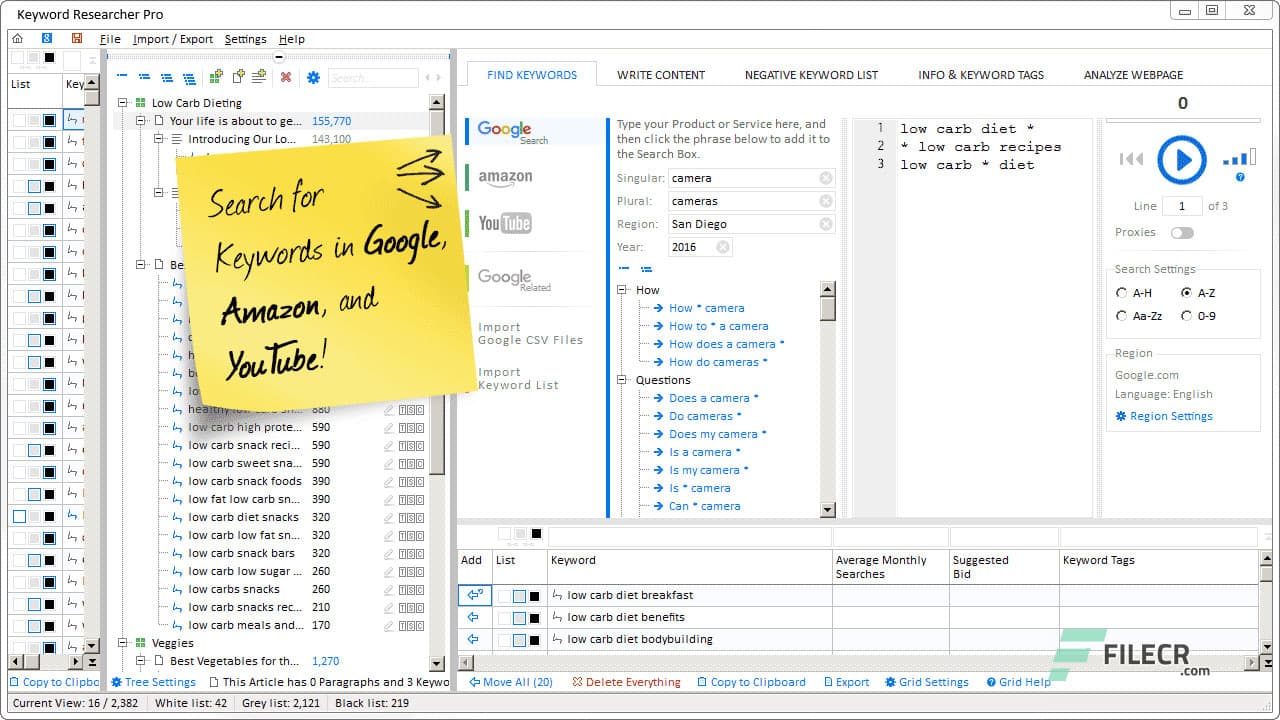Select the Amazon source icon
This screenshot has height=720, width=1280.
(x=508, y=178)
